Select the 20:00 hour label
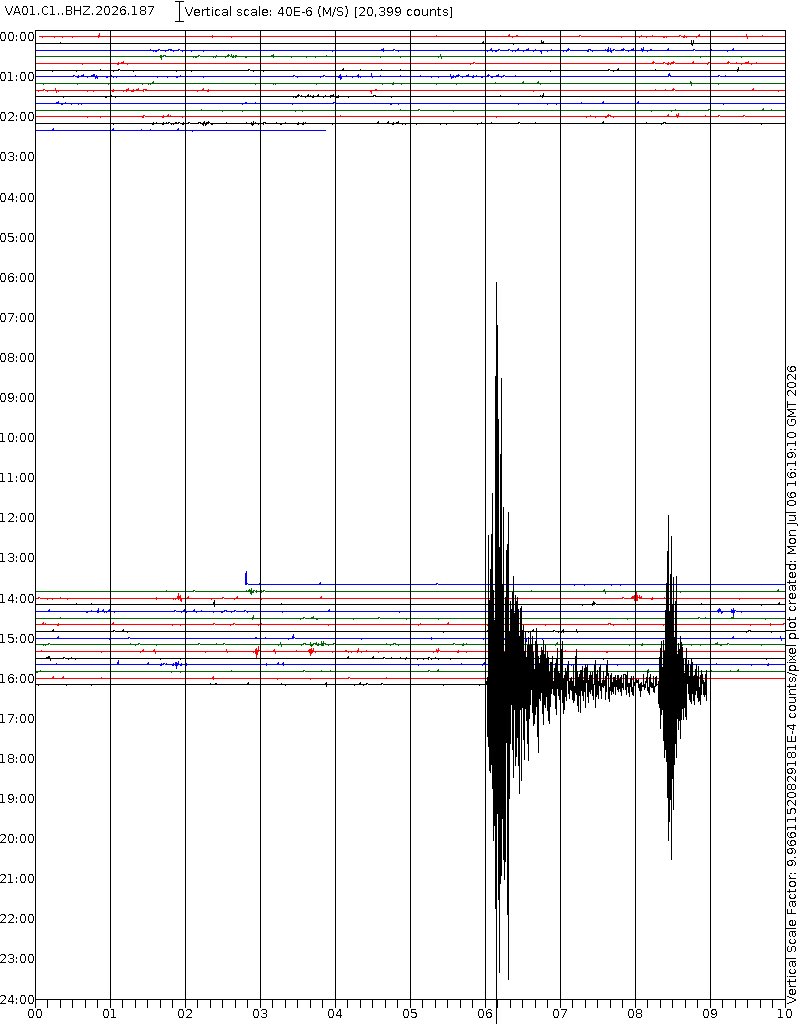 click(18, 839)
